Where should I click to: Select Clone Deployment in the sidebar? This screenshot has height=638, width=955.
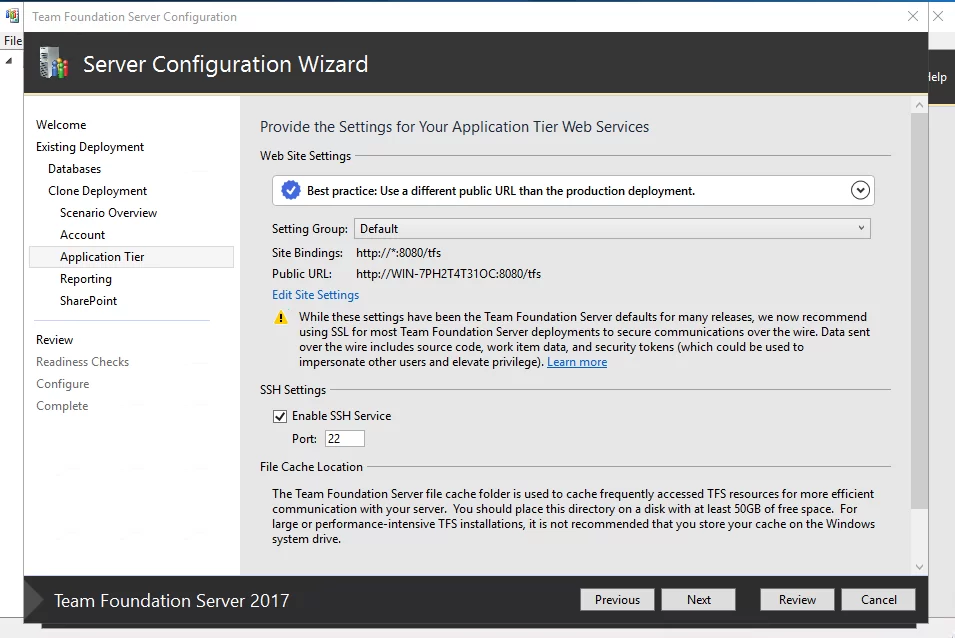tap(97, 191)
